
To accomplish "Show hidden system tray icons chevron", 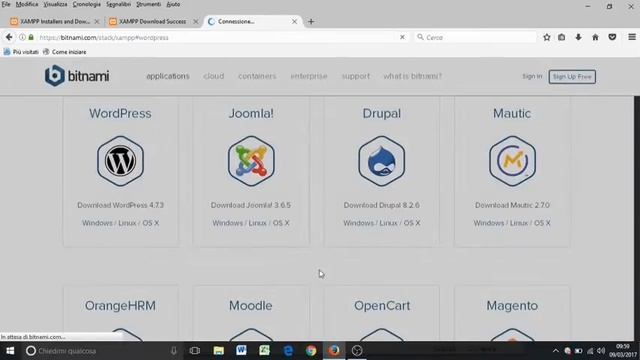I will pyautogui.click(x=556, y=351).
